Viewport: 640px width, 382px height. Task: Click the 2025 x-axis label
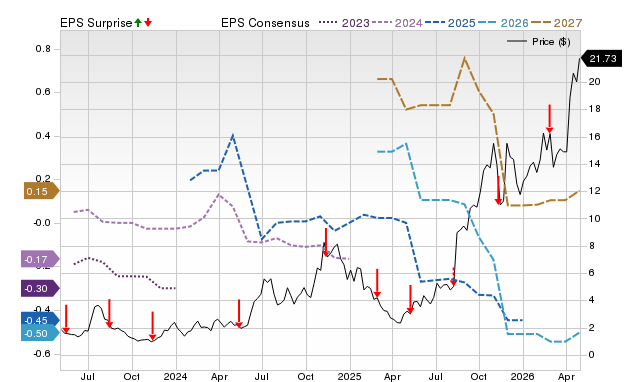pos(349,376)
